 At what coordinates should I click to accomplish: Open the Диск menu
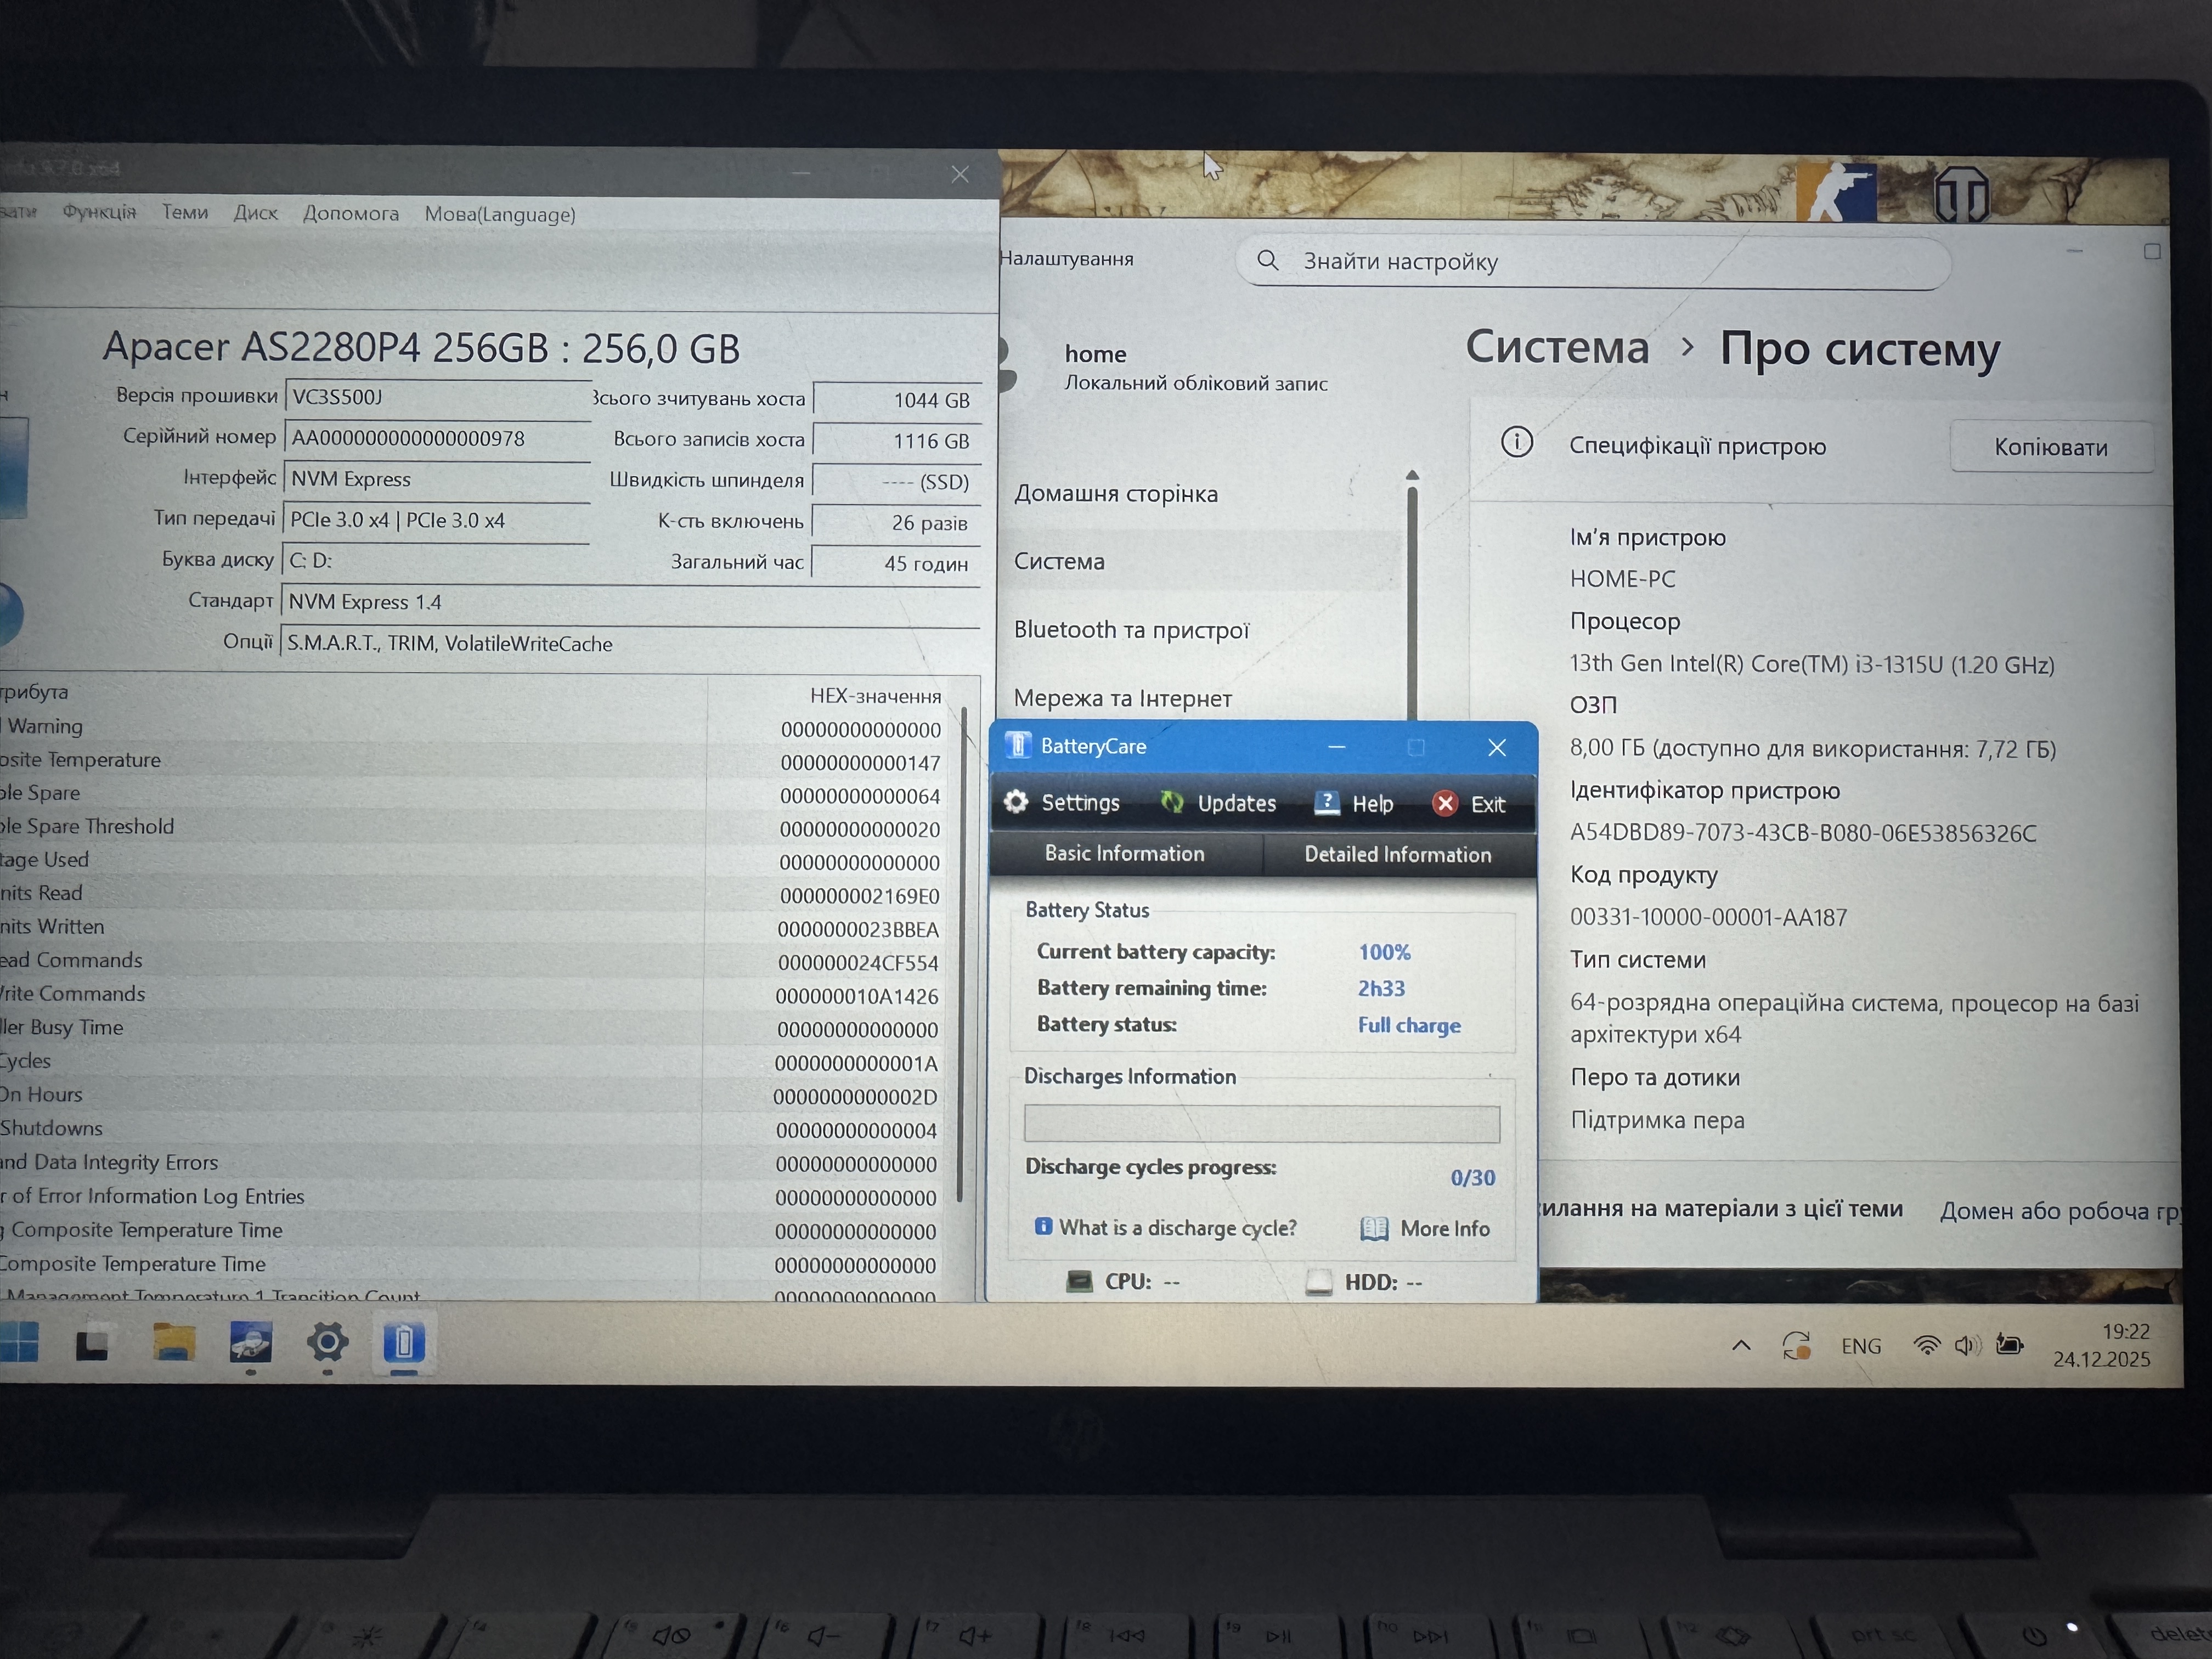coord(255,213)
